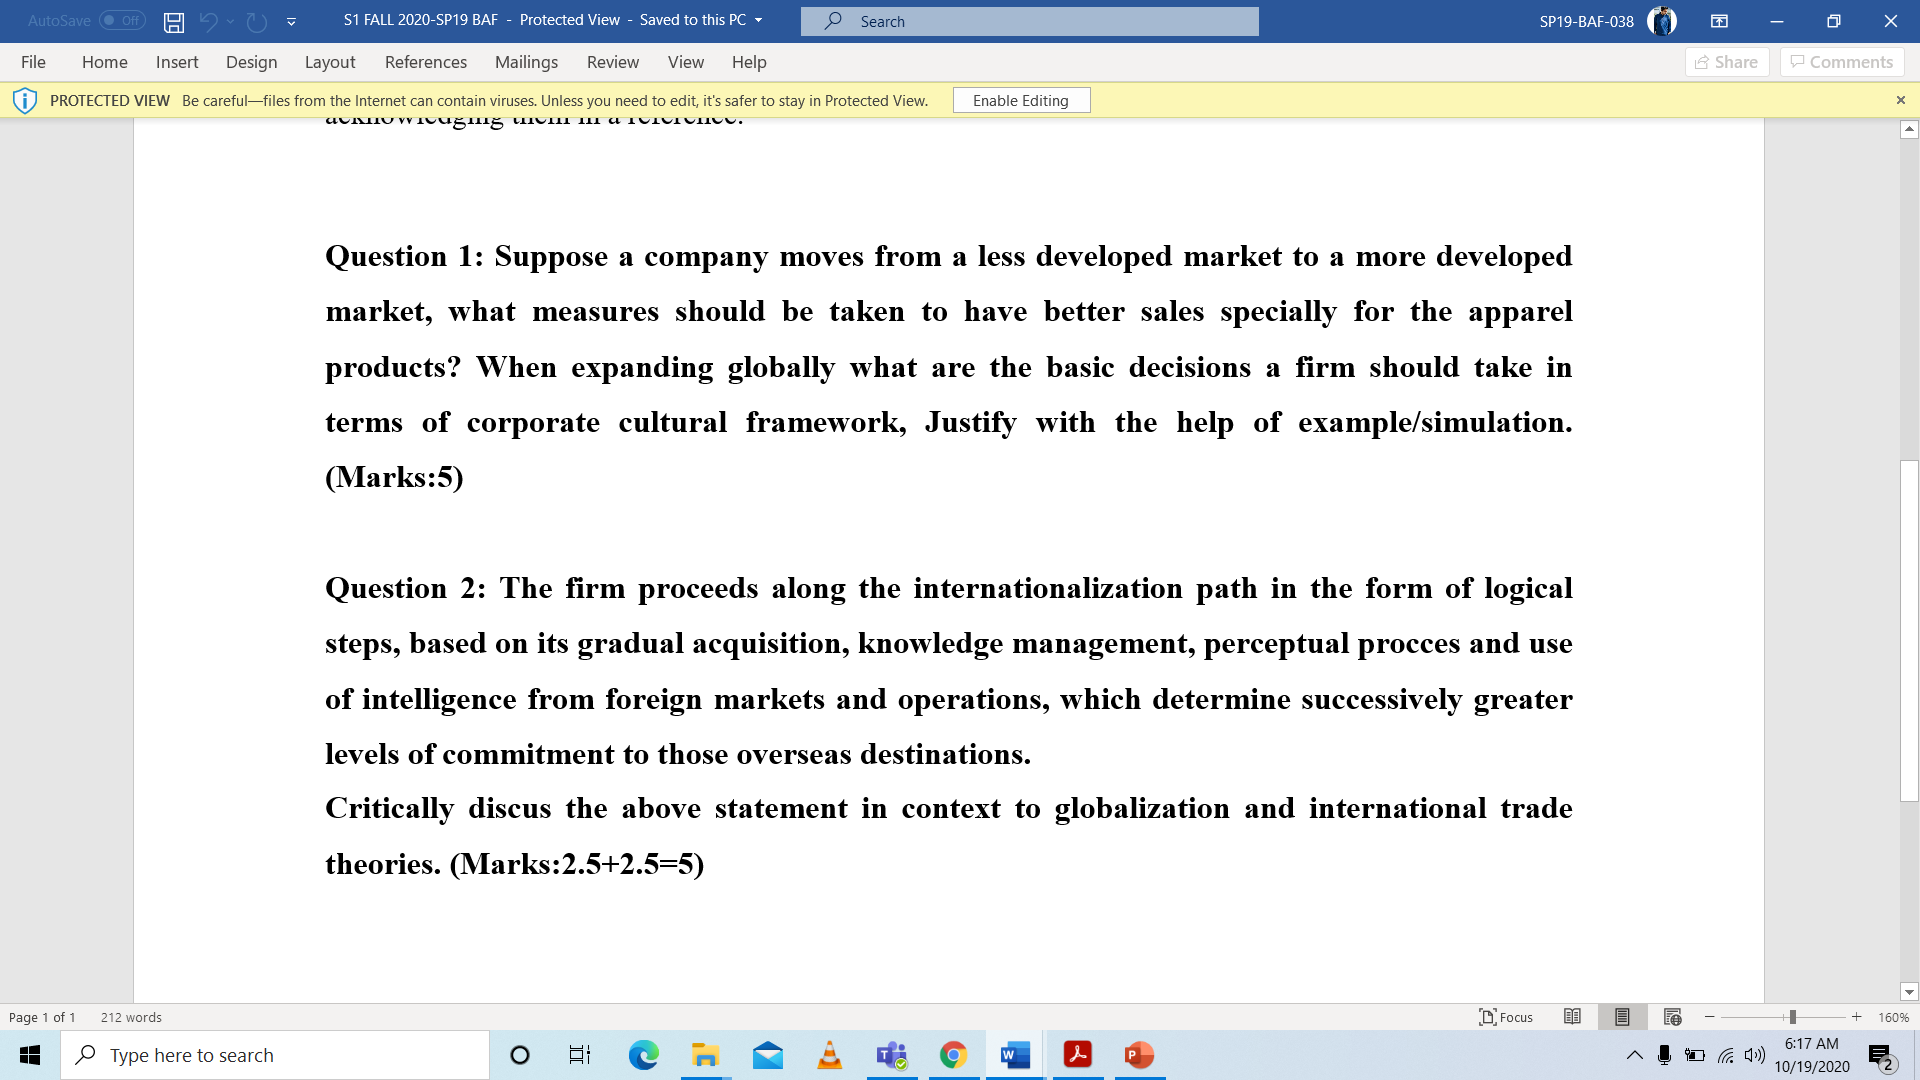
Task: Expand the Saved to this PC dropdown
Action: point(758,21)
